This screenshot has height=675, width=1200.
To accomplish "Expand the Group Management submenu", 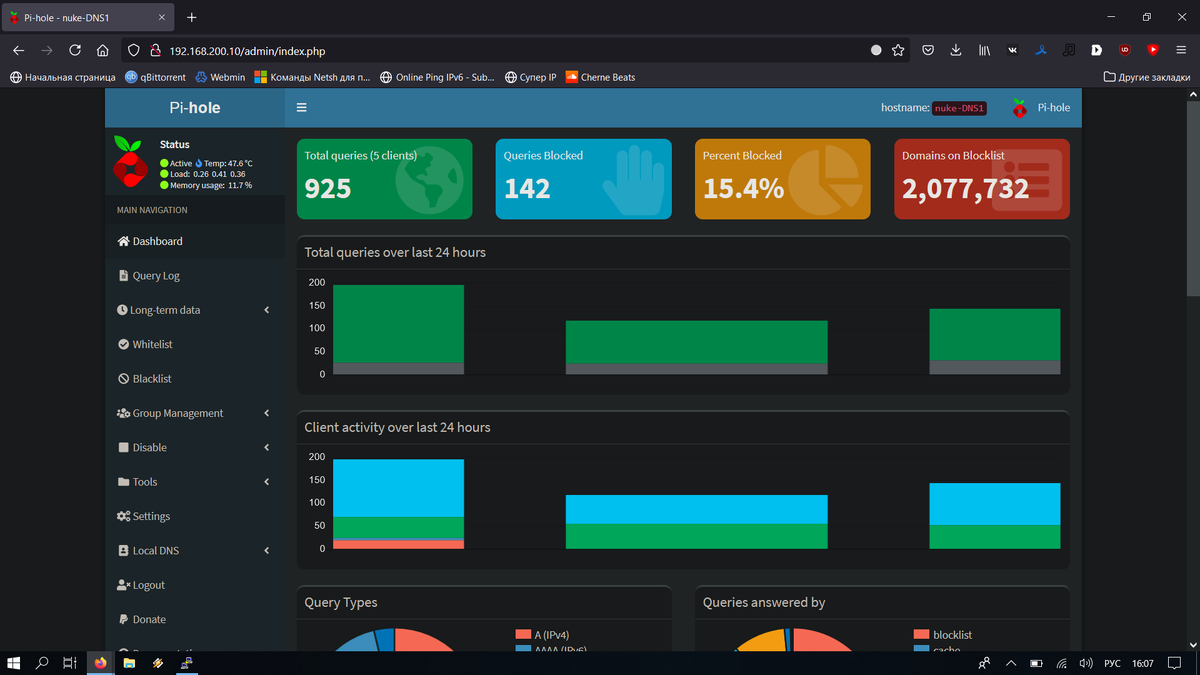I will pyautogui.click(x=195, y=413).
